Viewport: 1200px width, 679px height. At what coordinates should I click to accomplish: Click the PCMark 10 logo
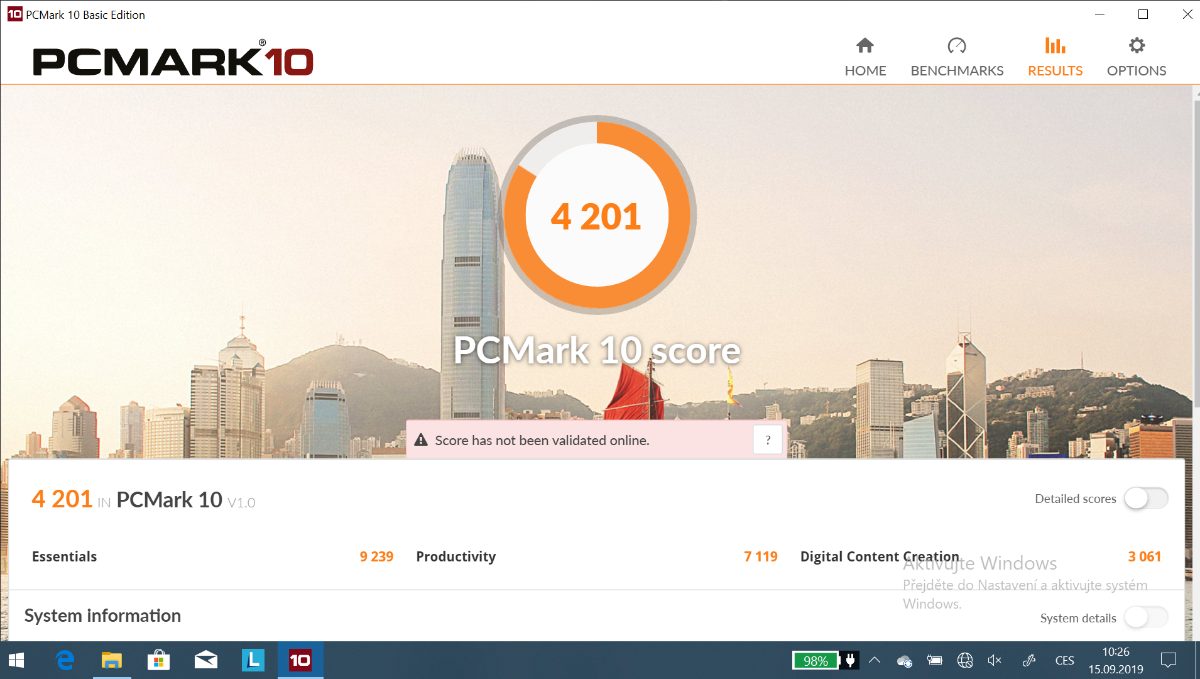pos(173,60)
